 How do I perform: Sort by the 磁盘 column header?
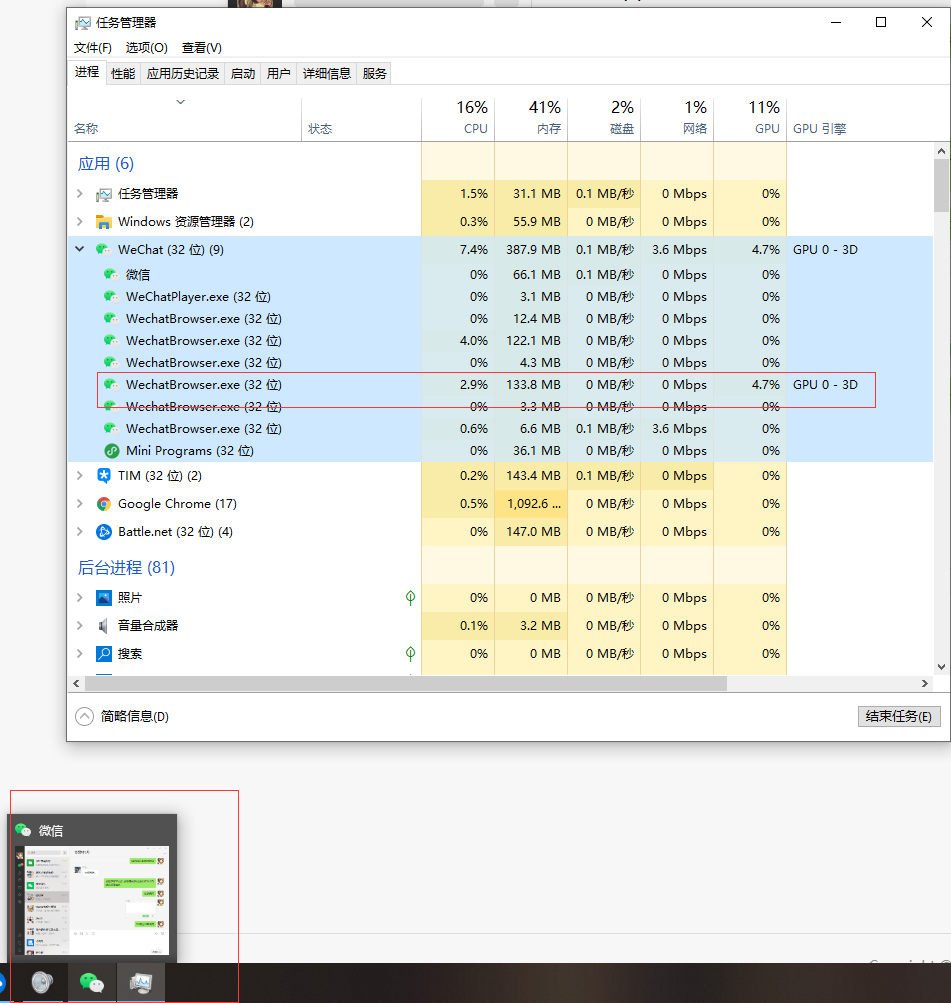[604, 119]
